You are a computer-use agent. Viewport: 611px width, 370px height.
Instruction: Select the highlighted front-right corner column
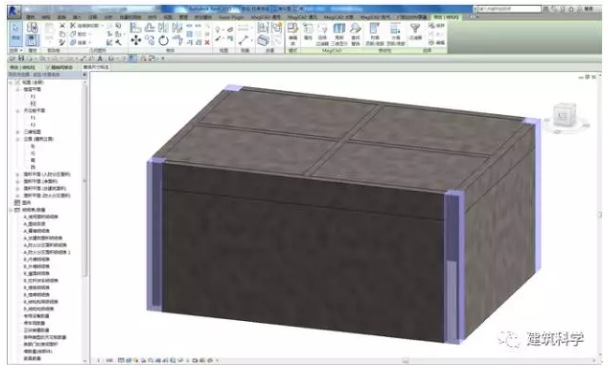pyautogui.click(x=454, y=267)
